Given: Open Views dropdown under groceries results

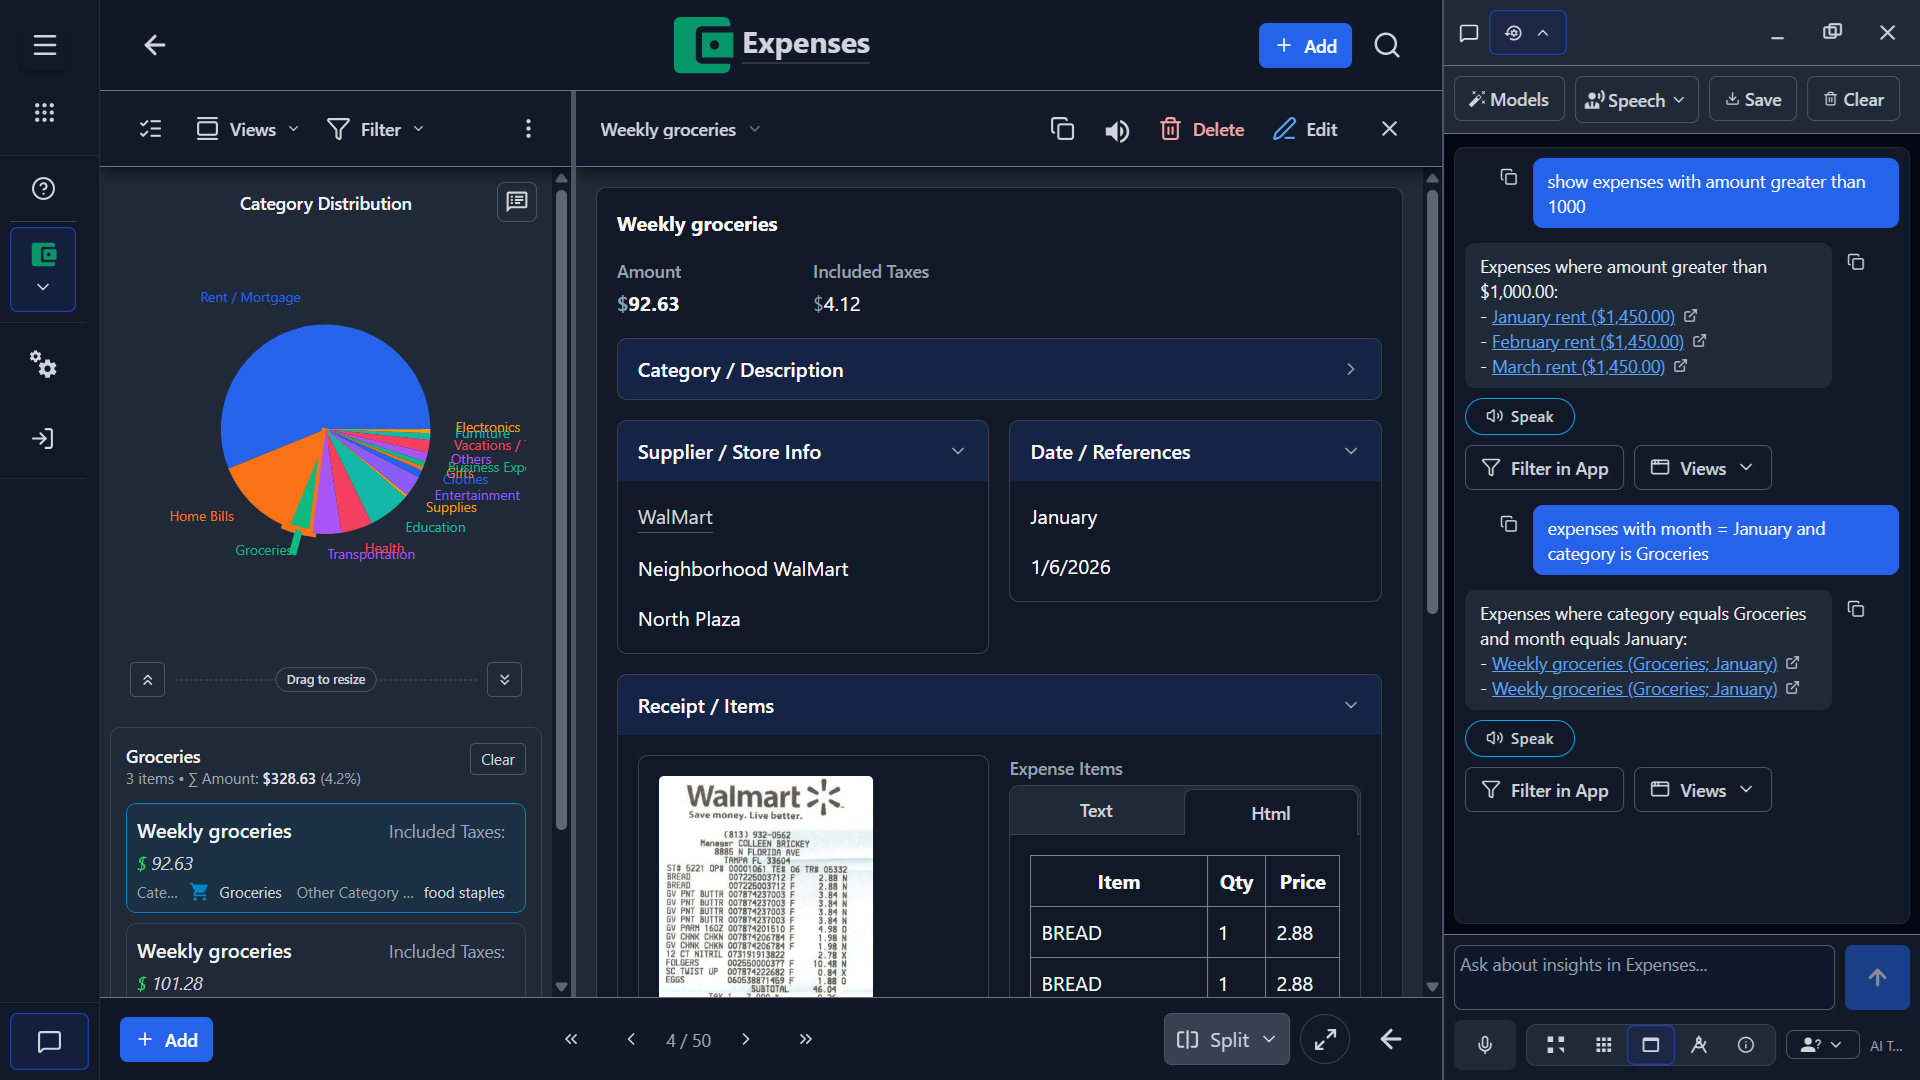Looking at the screenshot, I should pos(1702,790).
